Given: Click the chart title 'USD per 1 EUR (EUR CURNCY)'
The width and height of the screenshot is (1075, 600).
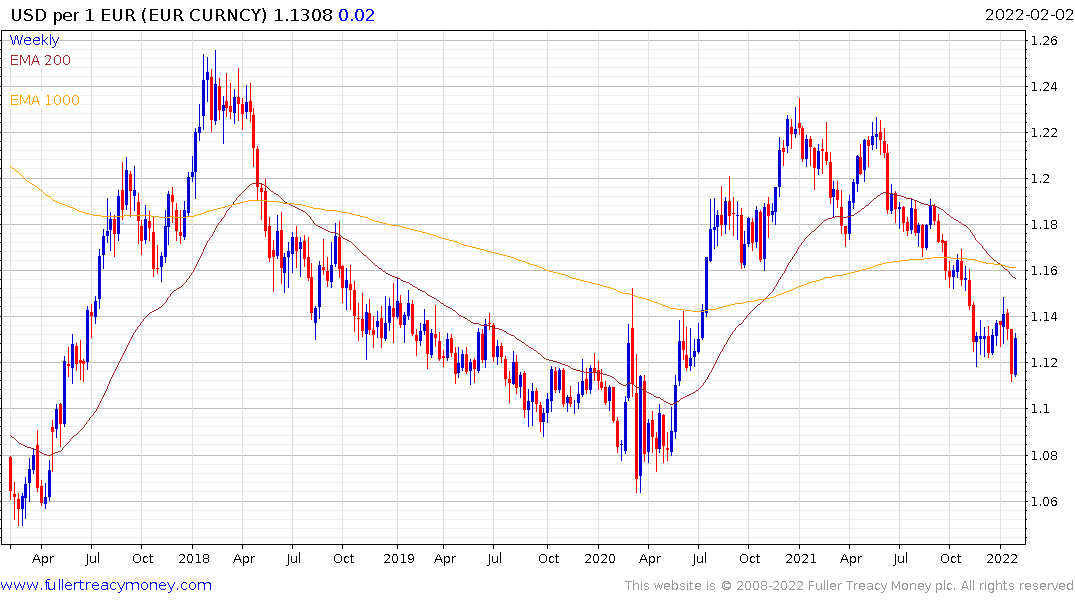Looking at the screenshot, I should (138, 15).
